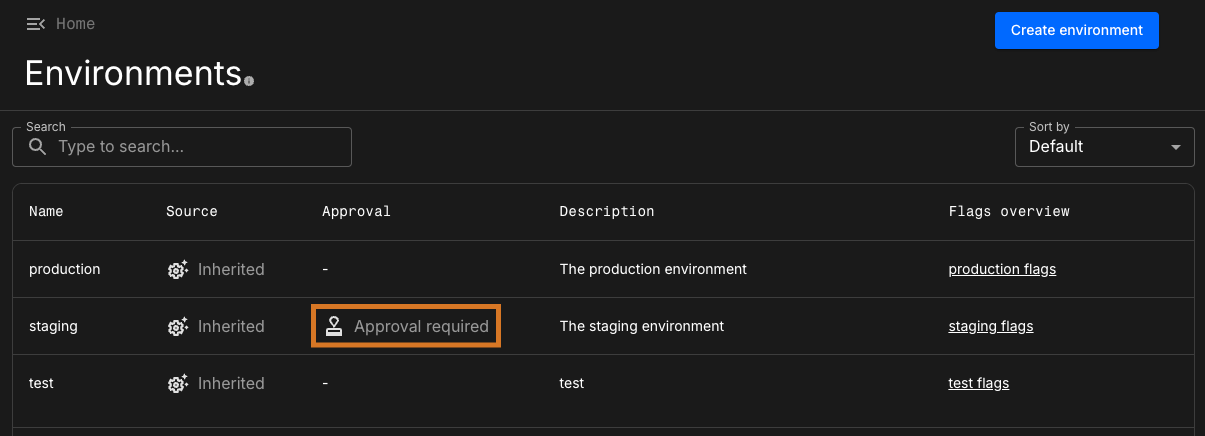
Task: Select the production environment name
Action: 65,269
